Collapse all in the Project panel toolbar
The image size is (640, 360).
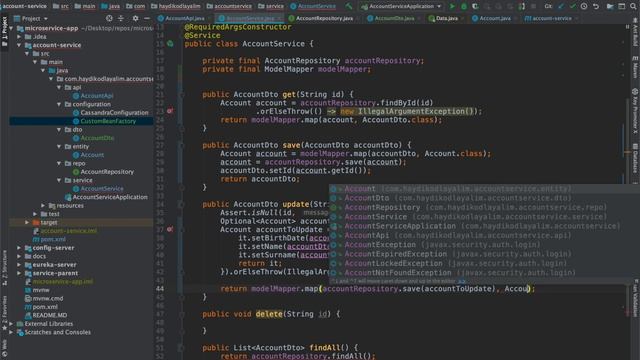(121, 18)
